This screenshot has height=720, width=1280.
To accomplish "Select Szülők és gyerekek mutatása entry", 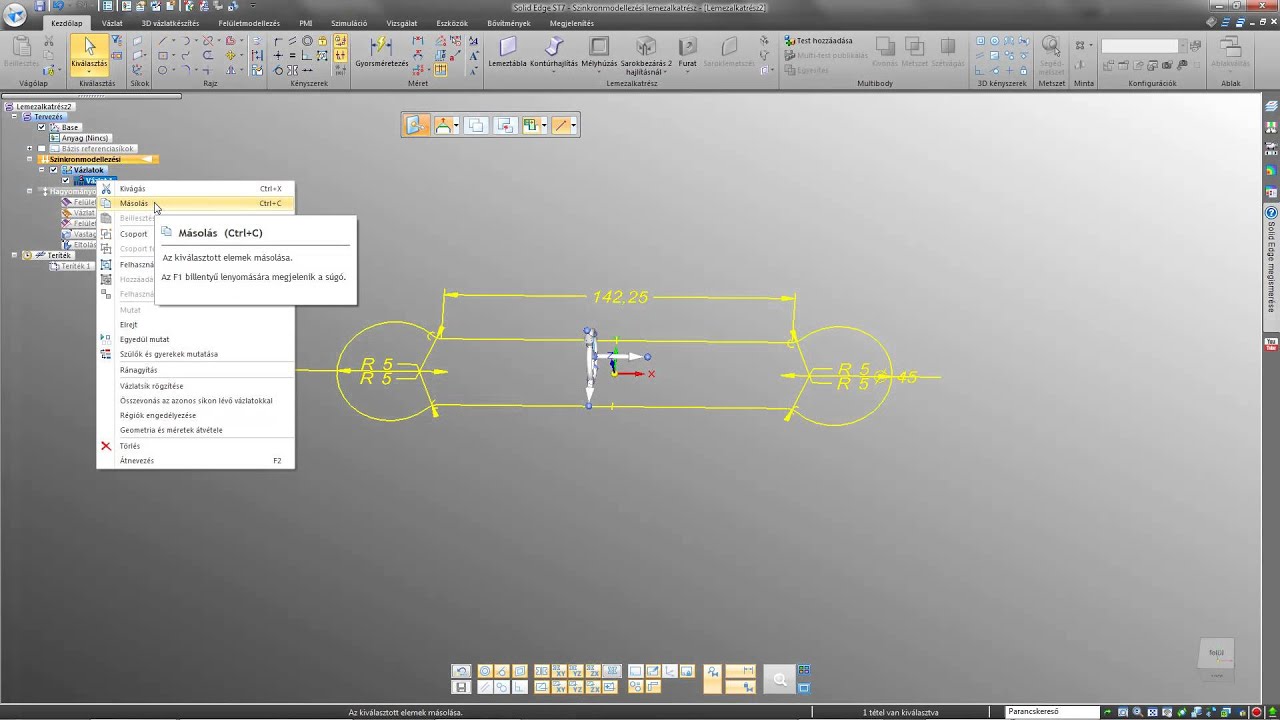I will (196, 354).
